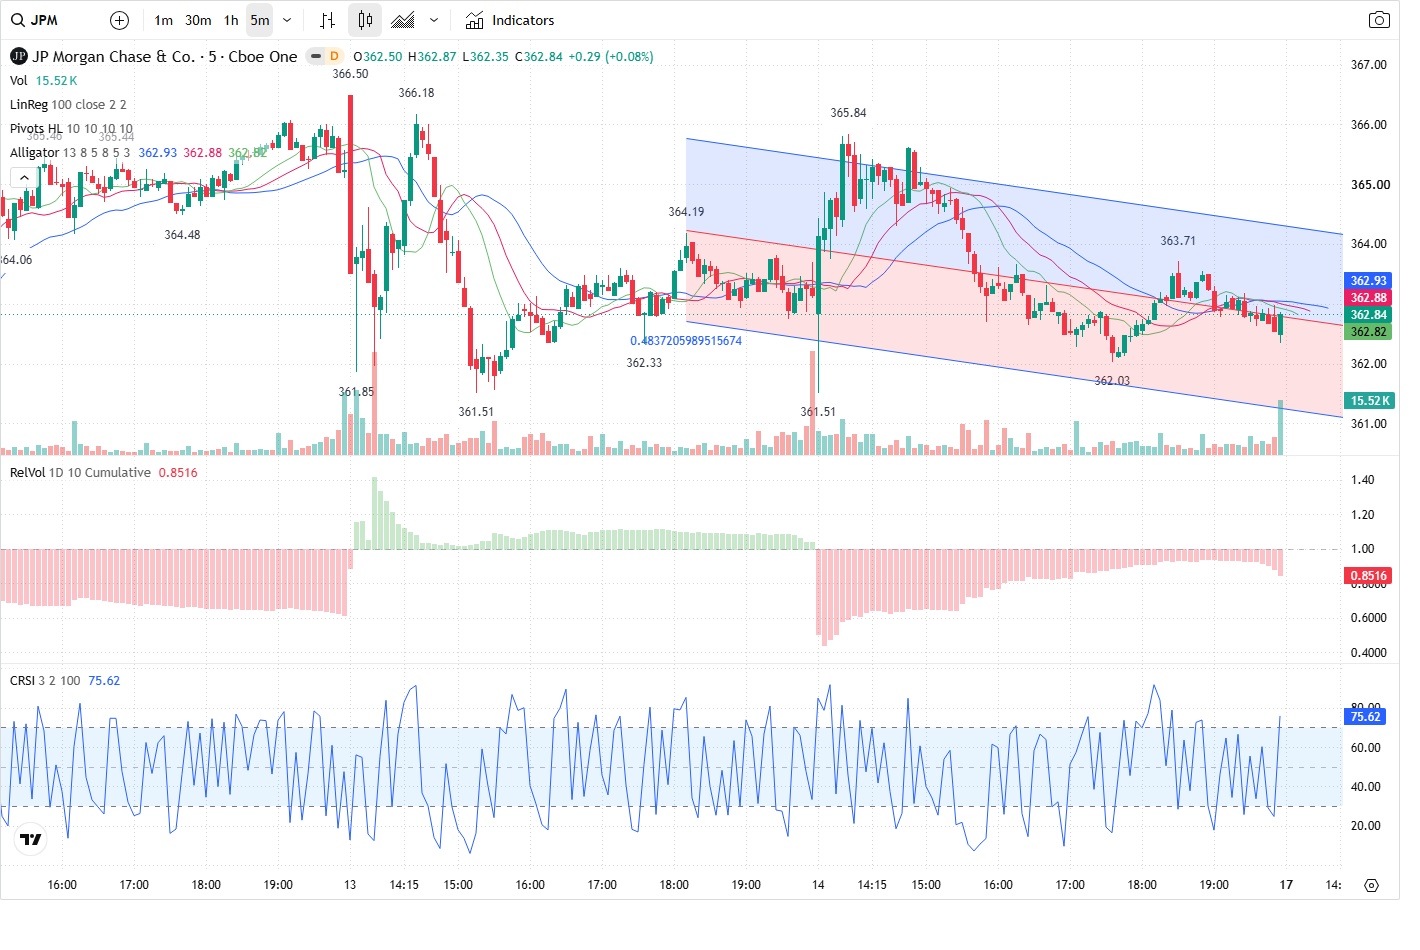The width and height of the screenshot is (1420, 950).
Task: Expand the time interval dropdown chevron
Action: (x=287, y=20)
